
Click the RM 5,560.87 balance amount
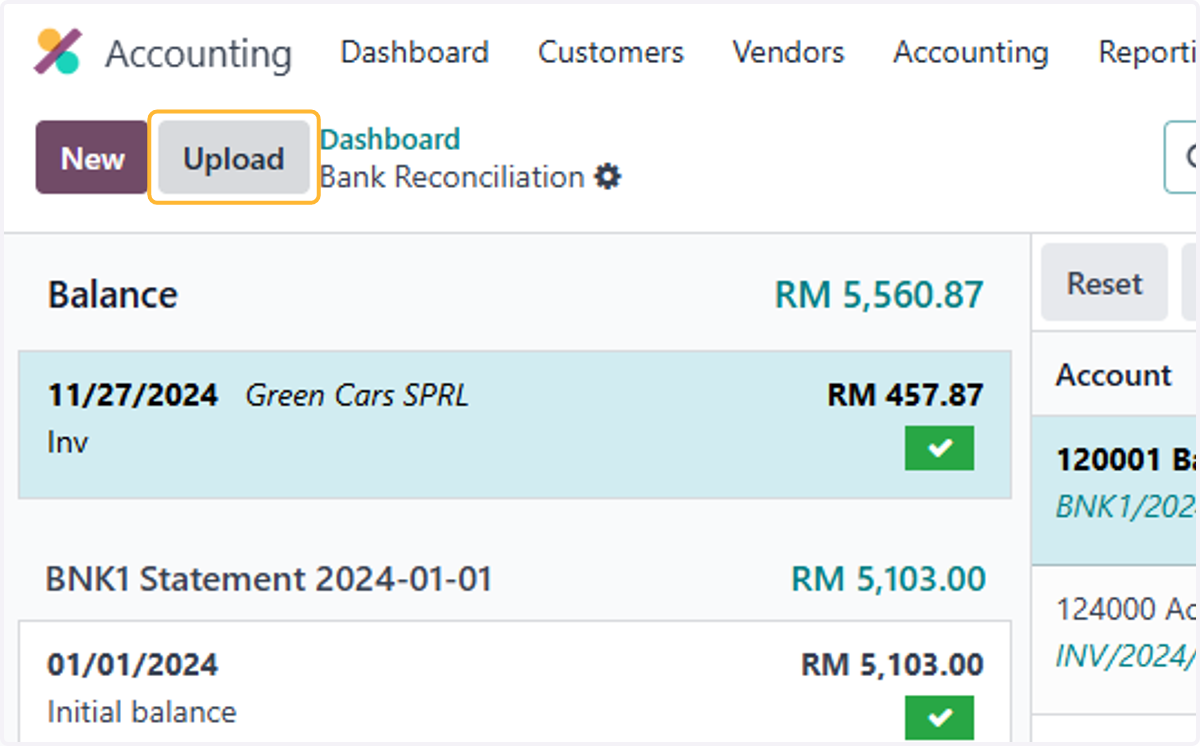tap(879, 294)
